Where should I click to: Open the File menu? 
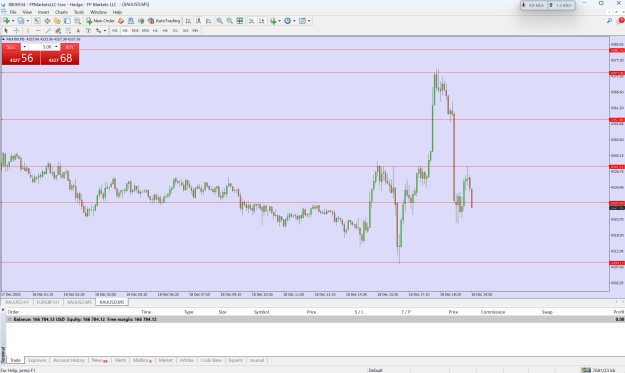coord(13,12)
